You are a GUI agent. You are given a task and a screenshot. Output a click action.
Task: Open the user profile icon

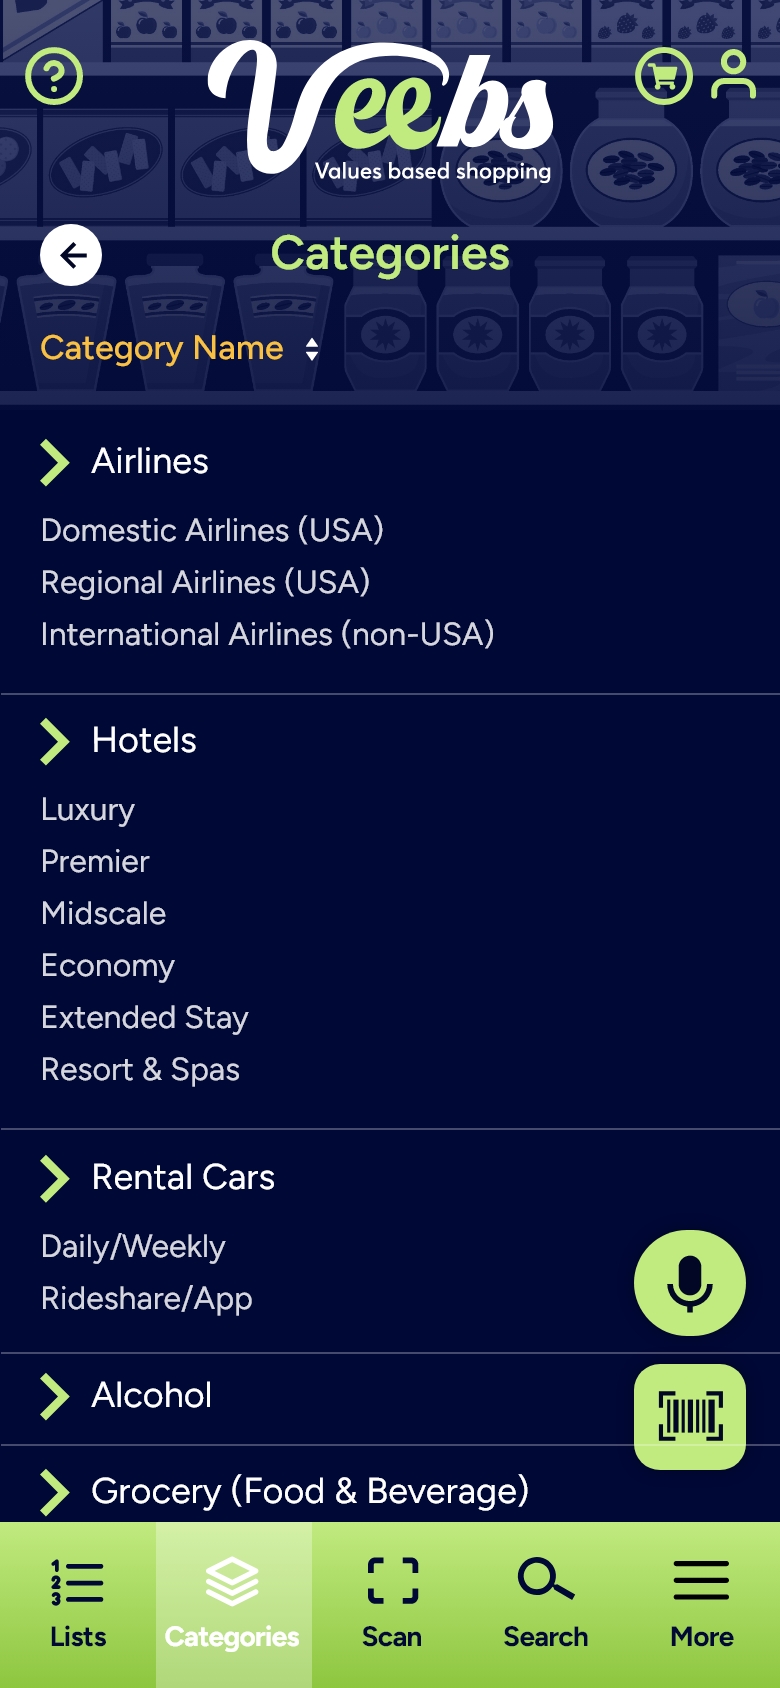point(733,75)
